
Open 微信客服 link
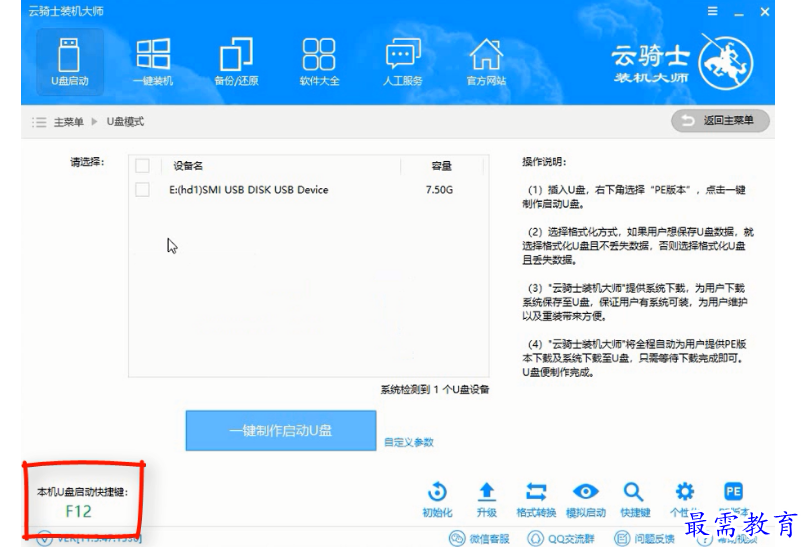click(x=479, y=539)
